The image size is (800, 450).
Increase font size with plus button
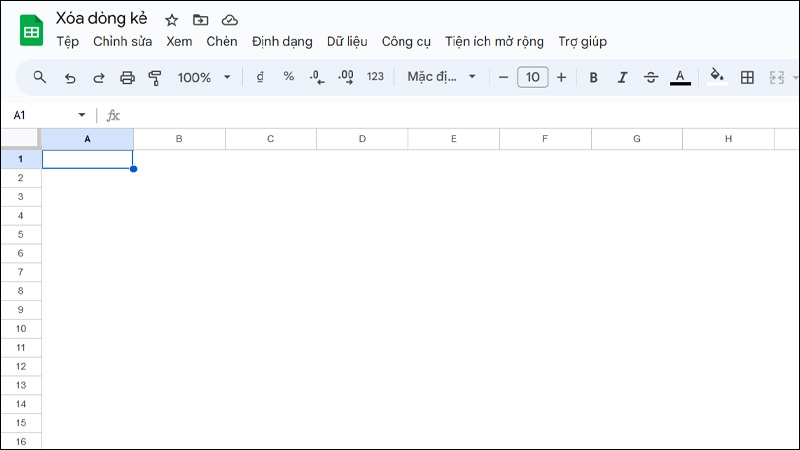point(561,78)
